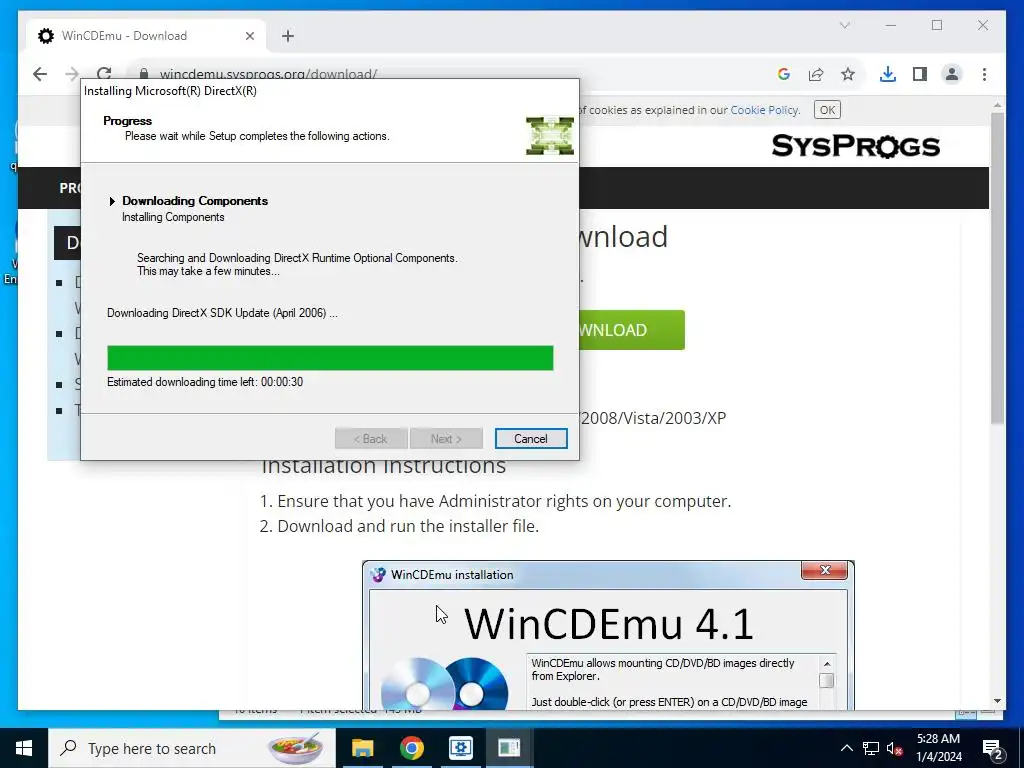Click the WinCDEmu installation screenshot thumbnail

point(608,635)
